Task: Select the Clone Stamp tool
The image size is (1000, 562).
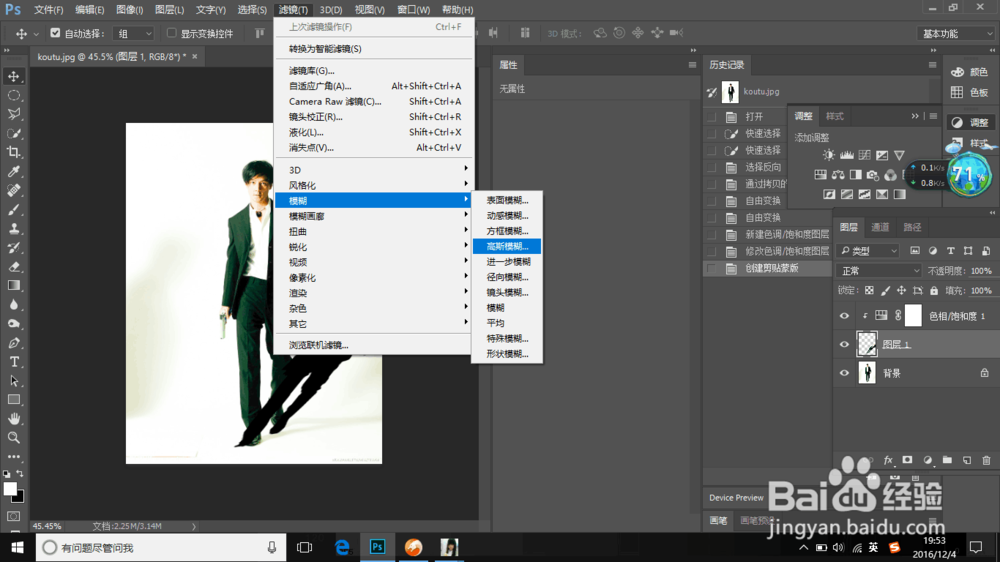Action: tap(13, 228)
